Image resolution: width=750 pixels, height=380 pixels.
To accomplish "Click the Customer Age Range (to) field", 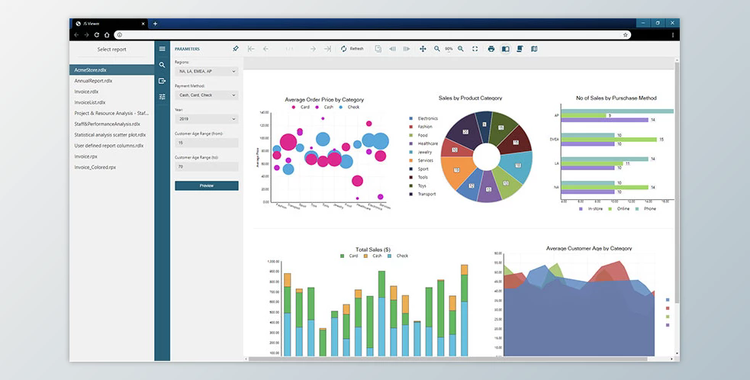I will coord(207,167).
